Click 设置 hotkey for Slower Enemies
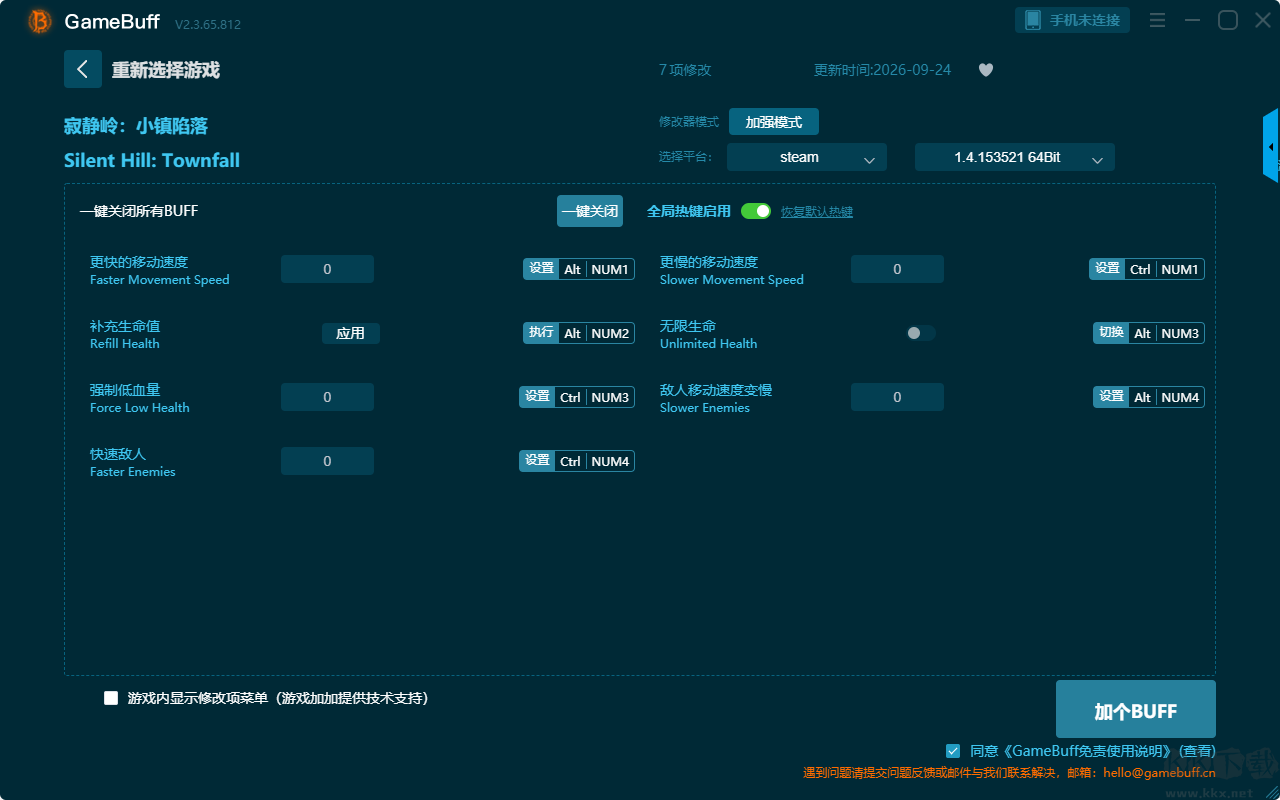Viewport: 1280px width, 800px height. 1111,397
